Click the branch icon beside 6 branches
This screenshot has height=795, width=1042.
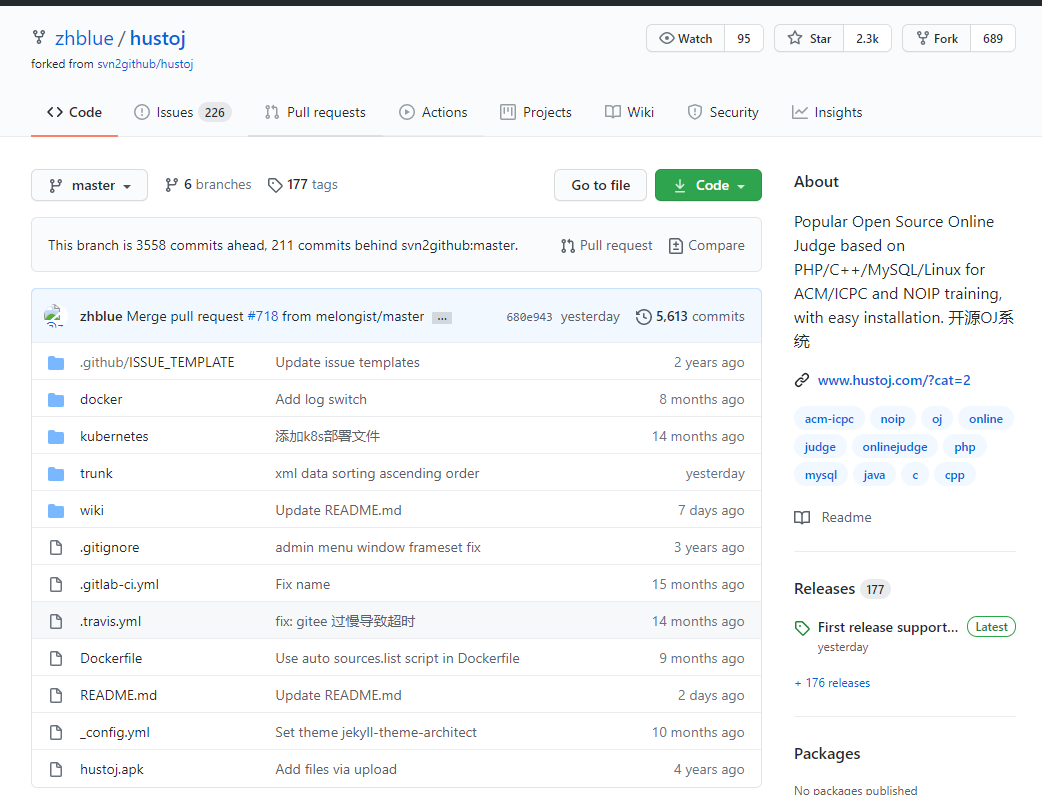(x=171, y=185)
